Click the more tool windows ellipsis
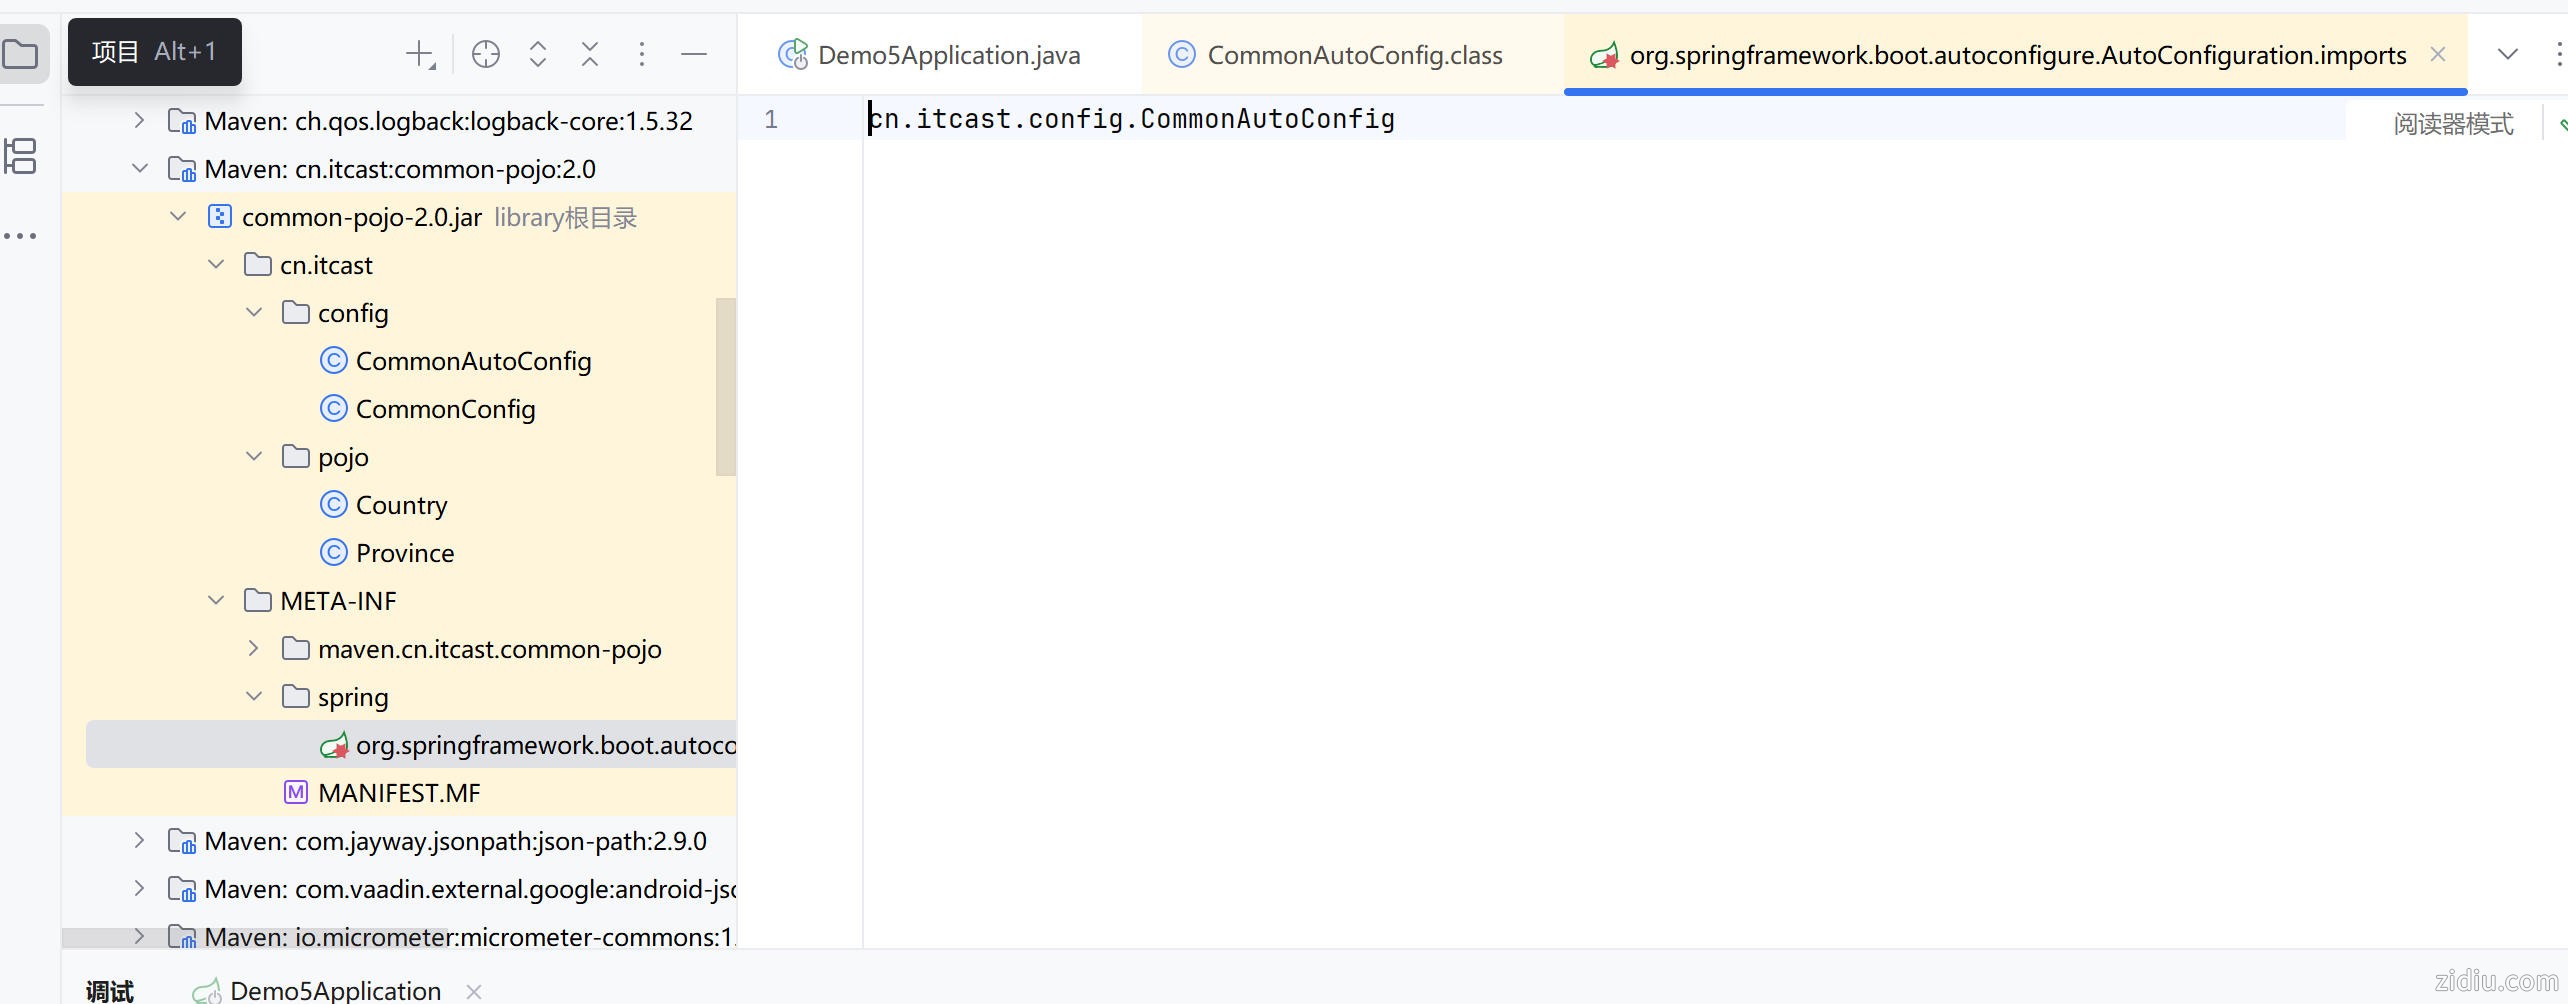 pyautogui.click(x=21, y=236)
